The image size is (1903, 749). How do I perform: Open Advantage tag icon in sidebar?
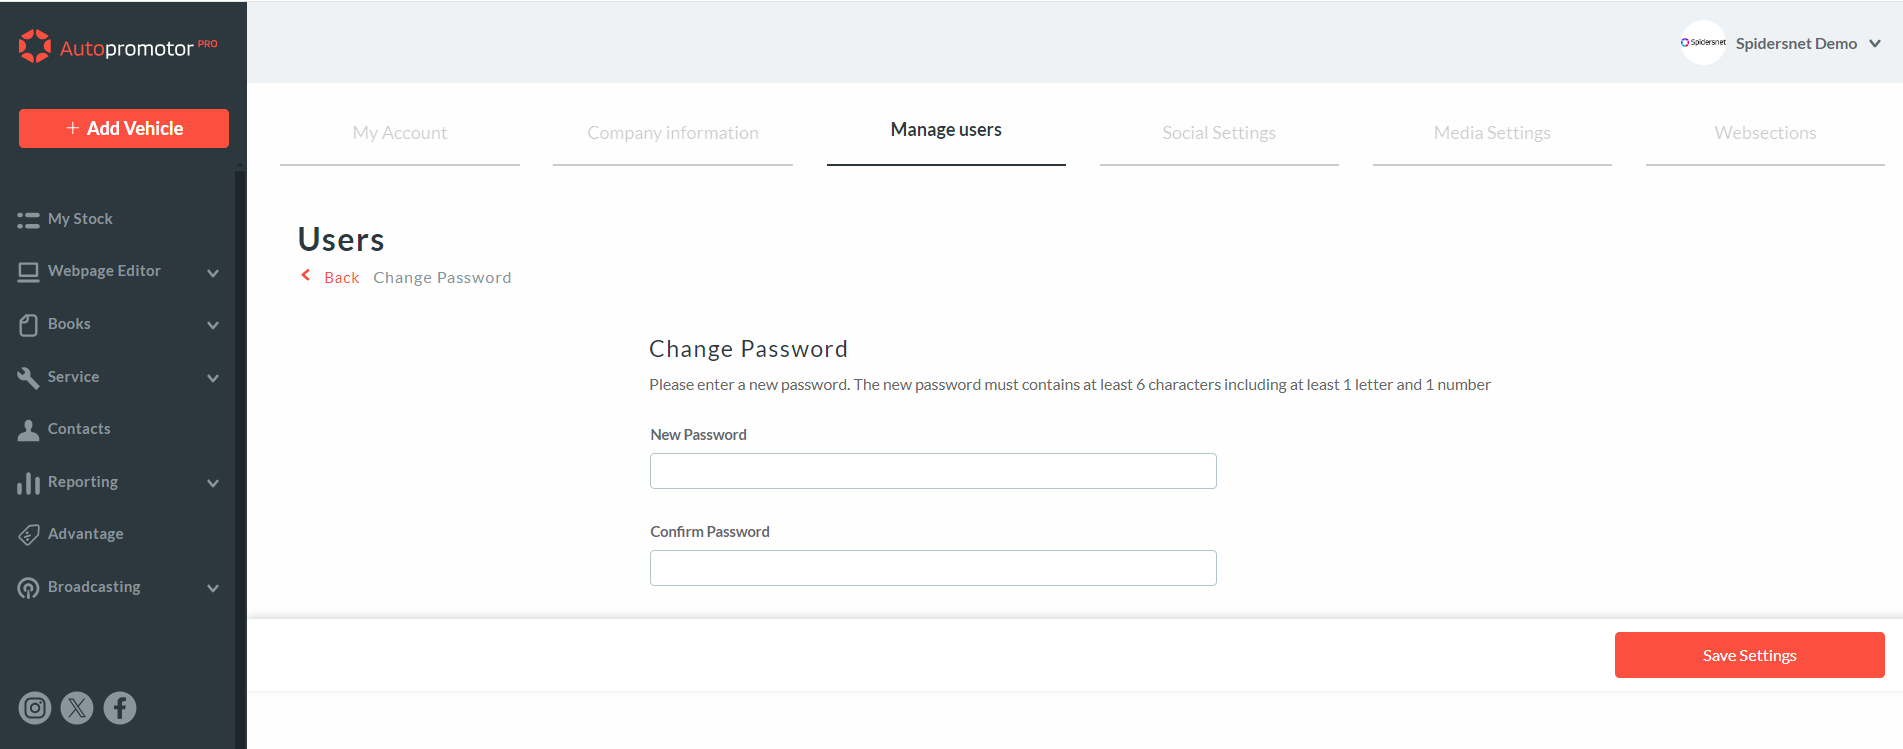[28, 535]
